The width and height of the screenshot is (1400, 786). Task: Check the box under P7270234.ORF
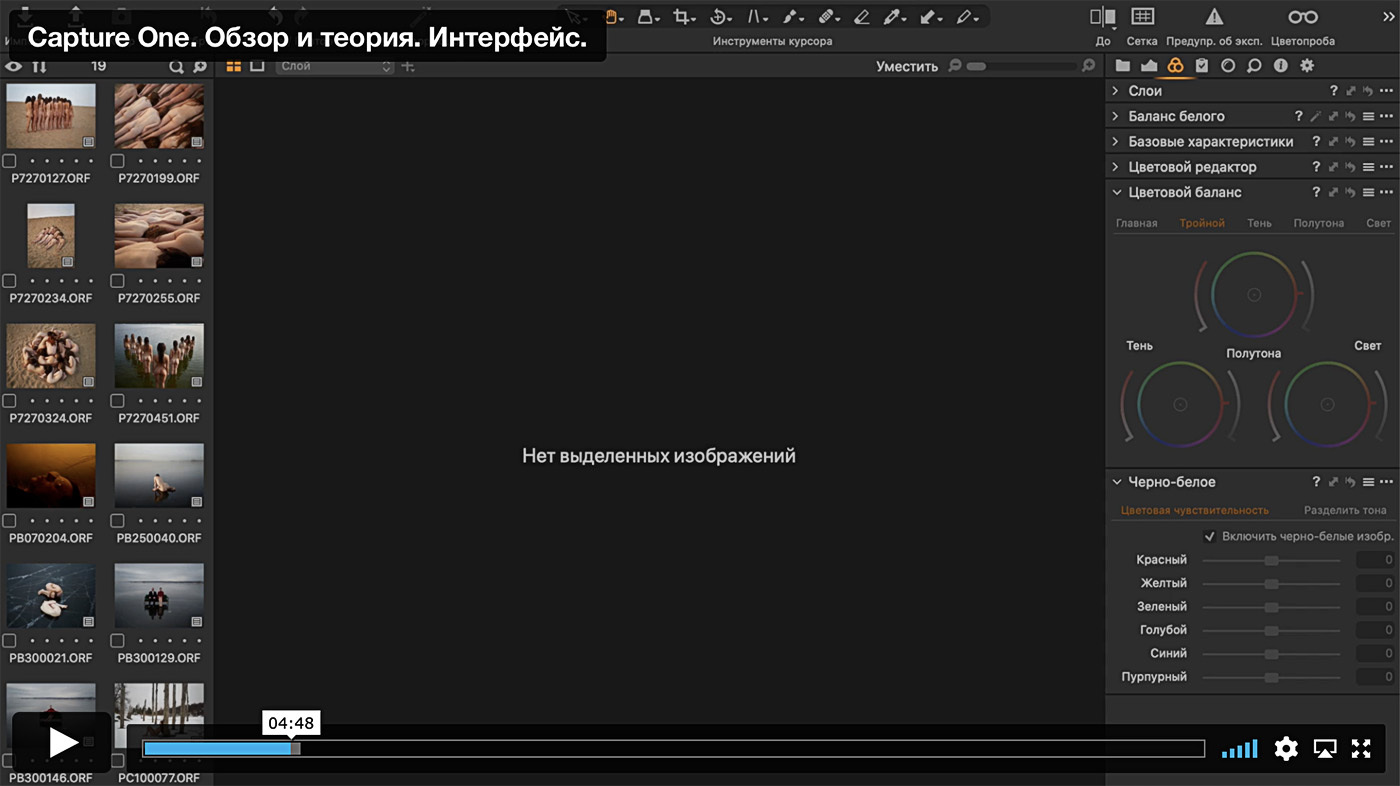pyautogui.click(x=9, y=281)
